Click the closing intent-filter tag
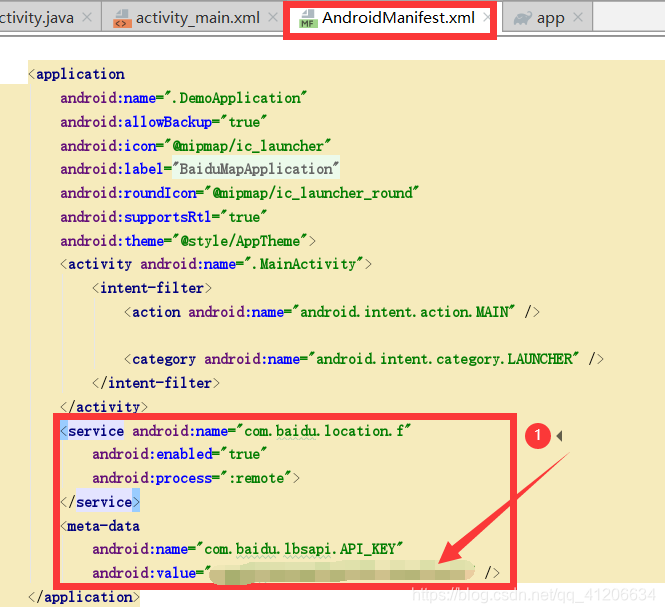 point(156,383)
